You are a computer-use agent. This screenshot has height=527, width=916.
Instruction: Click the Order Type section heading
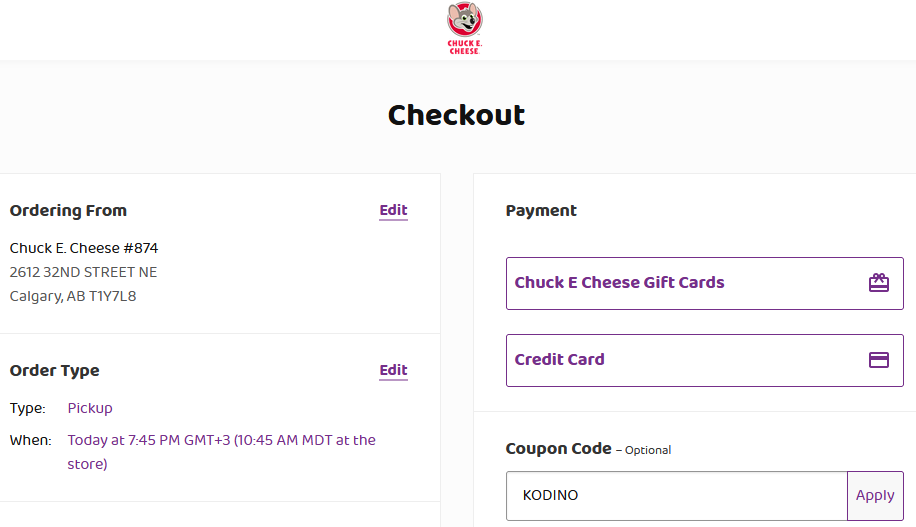(54, 370)
